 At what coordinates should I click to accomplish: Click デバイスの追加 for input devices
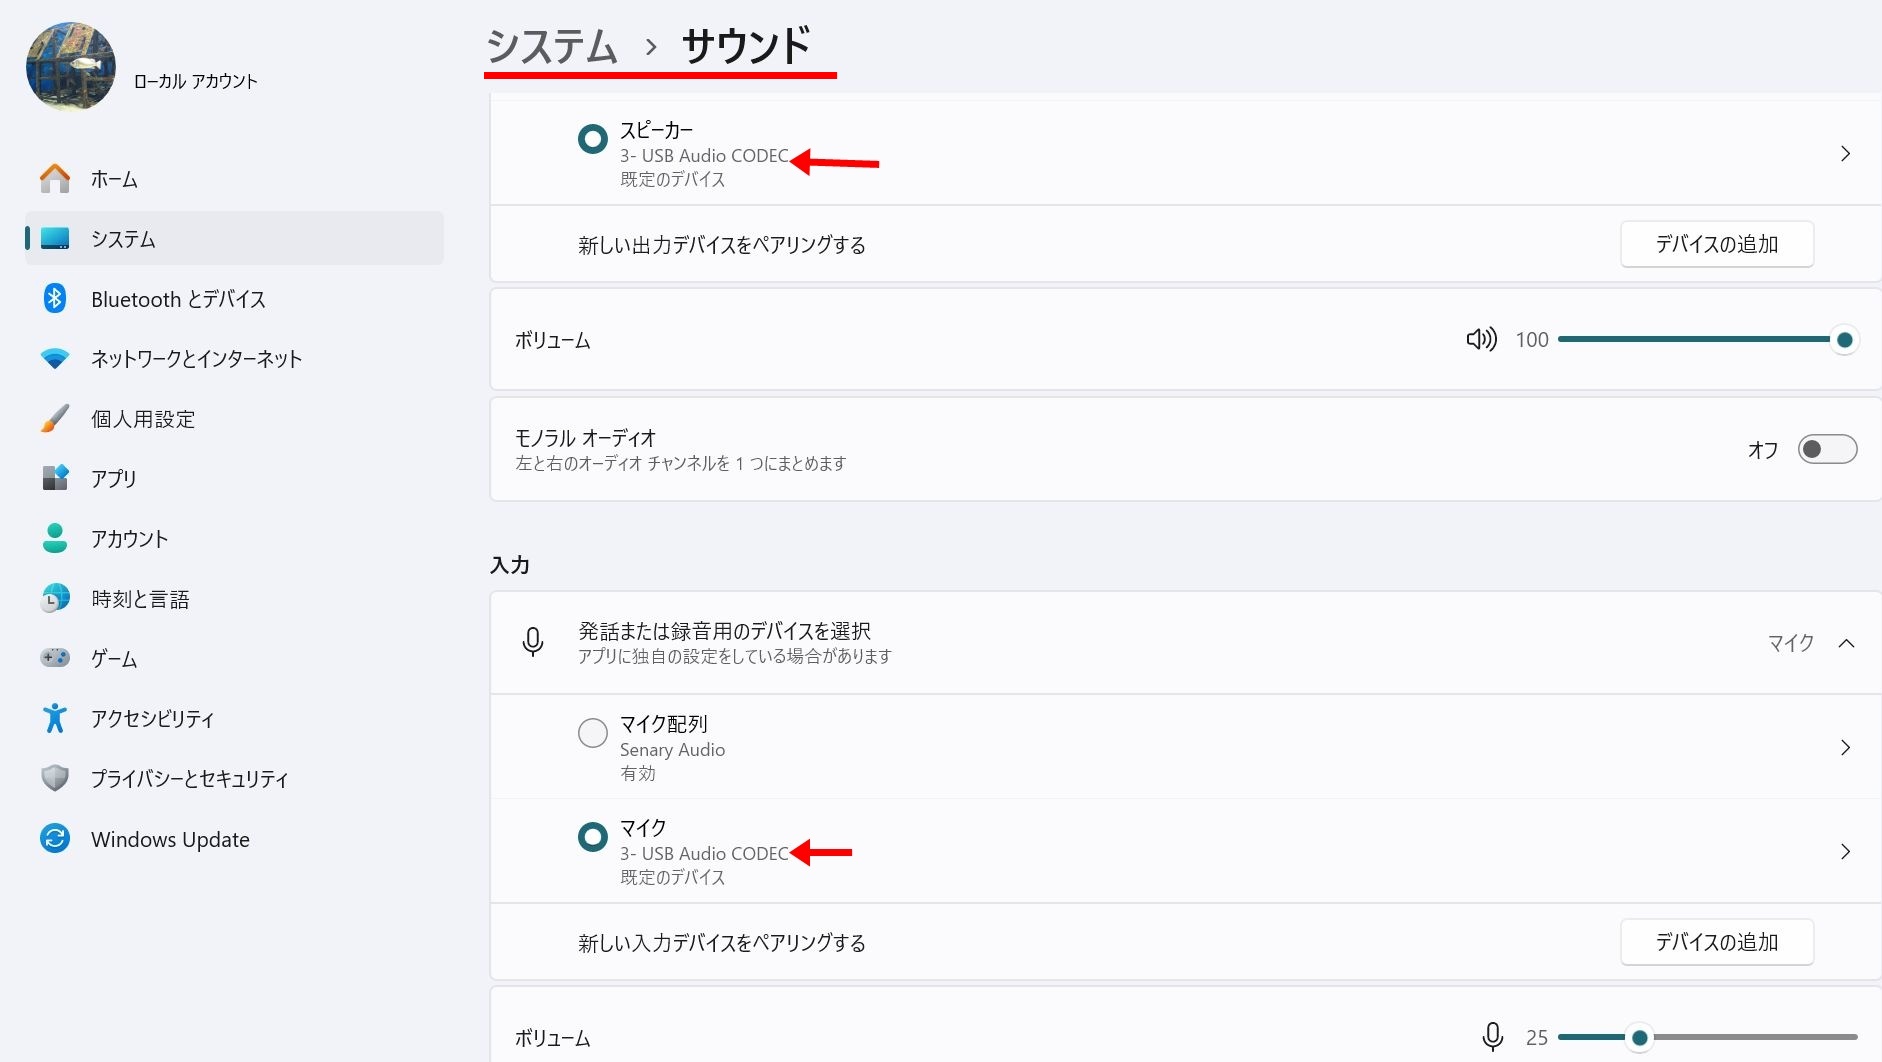[x=1716, y=942]
